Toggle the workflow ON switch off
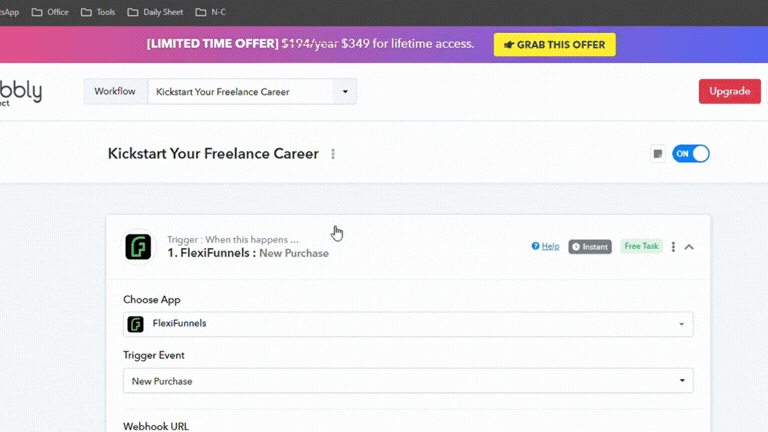Image resolution: width=768 pixels, height=432 pixels. [x=691, y=154]
